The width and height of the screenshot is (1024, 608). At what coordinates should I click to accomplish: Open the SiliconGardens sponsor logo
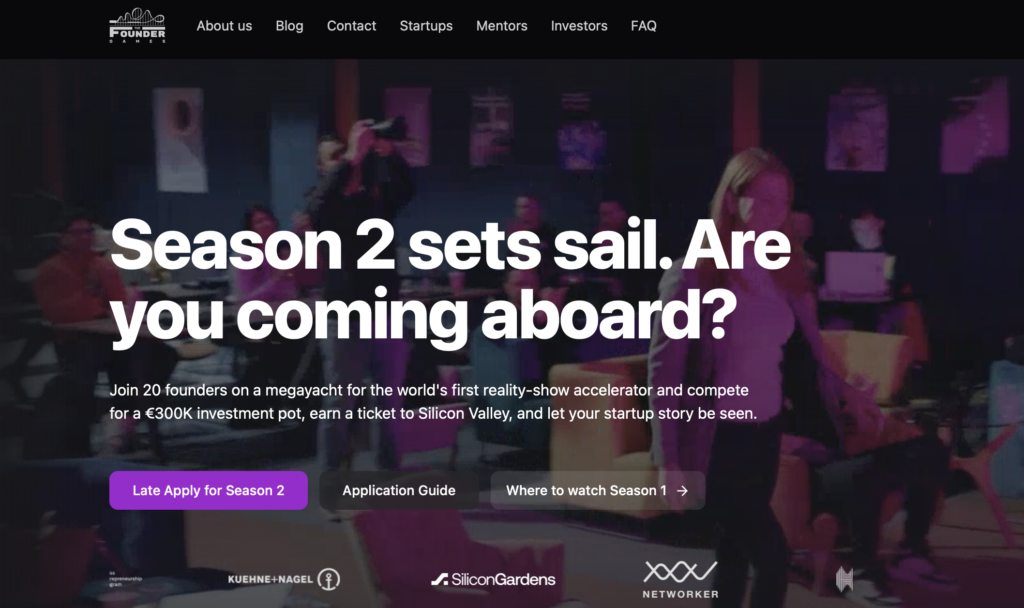pyautogui.click(x=493, y=579)
